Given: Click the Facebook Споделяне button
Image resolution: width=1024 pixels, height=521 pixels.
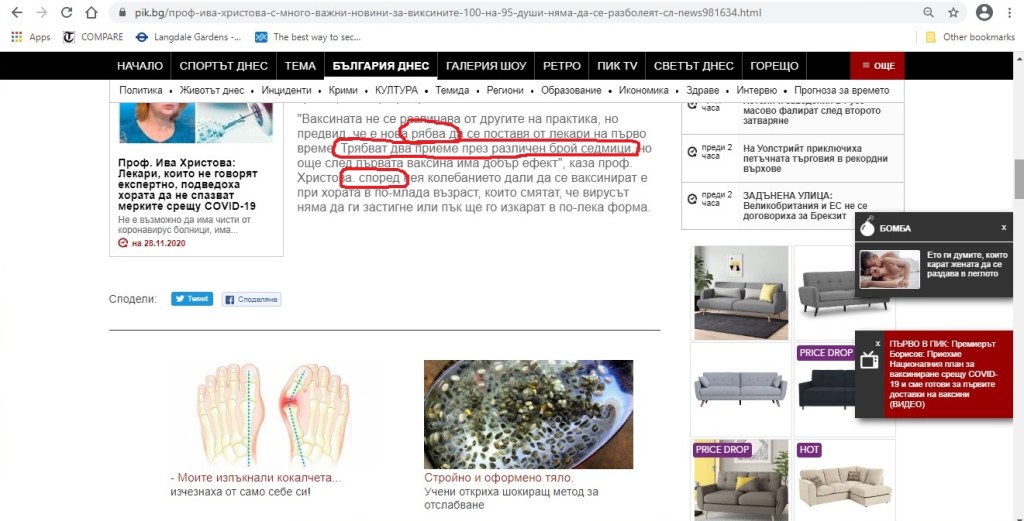Looking at the screenshot, I should [x=251, y=299].
